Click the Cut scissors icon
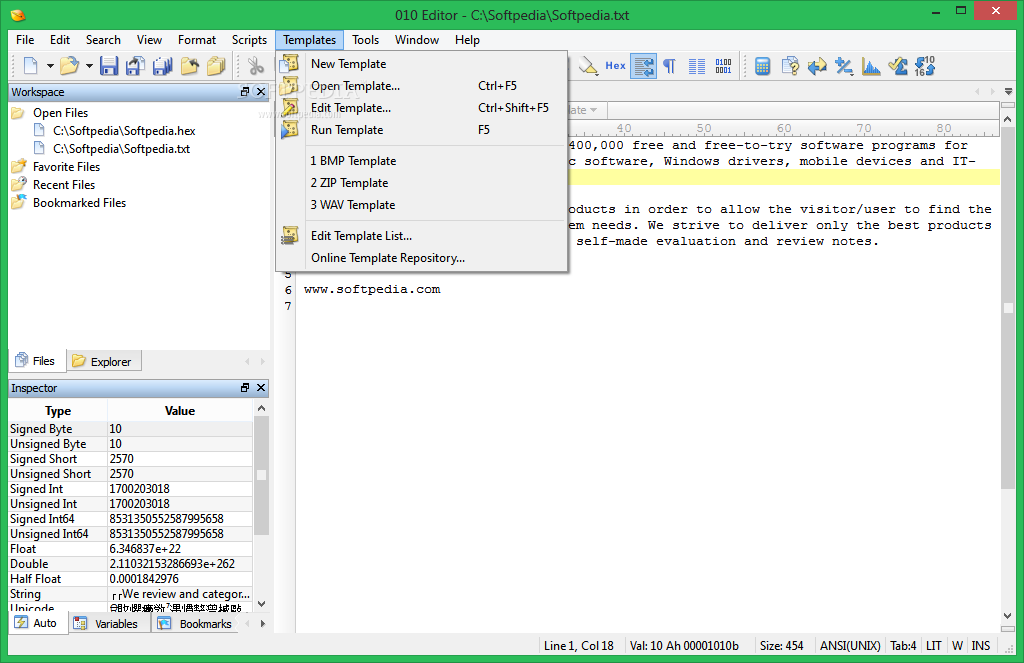The height and width of the screenshot is (663, 1024). (x=255, y=65)
